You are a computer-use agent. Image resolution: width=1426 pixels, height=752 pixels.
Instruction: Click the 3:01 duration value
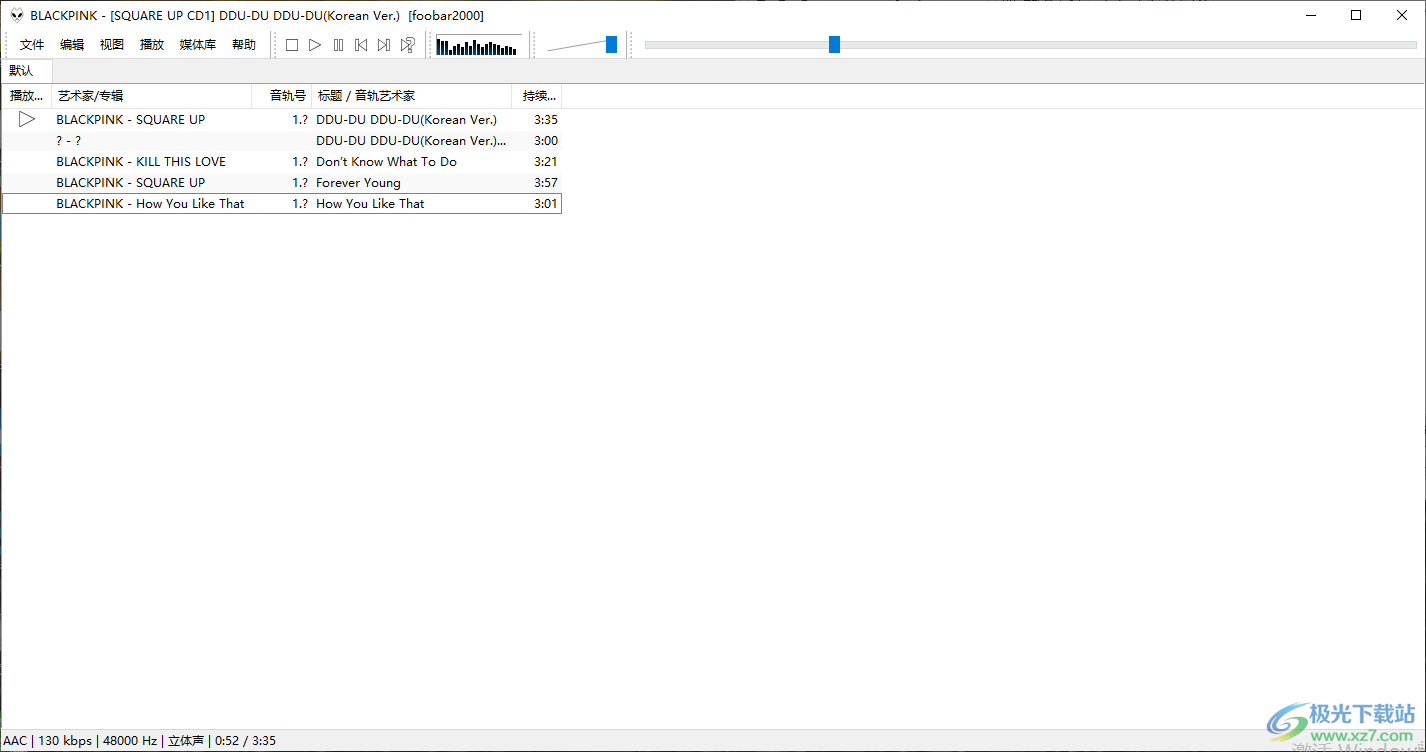coord(546,203)
